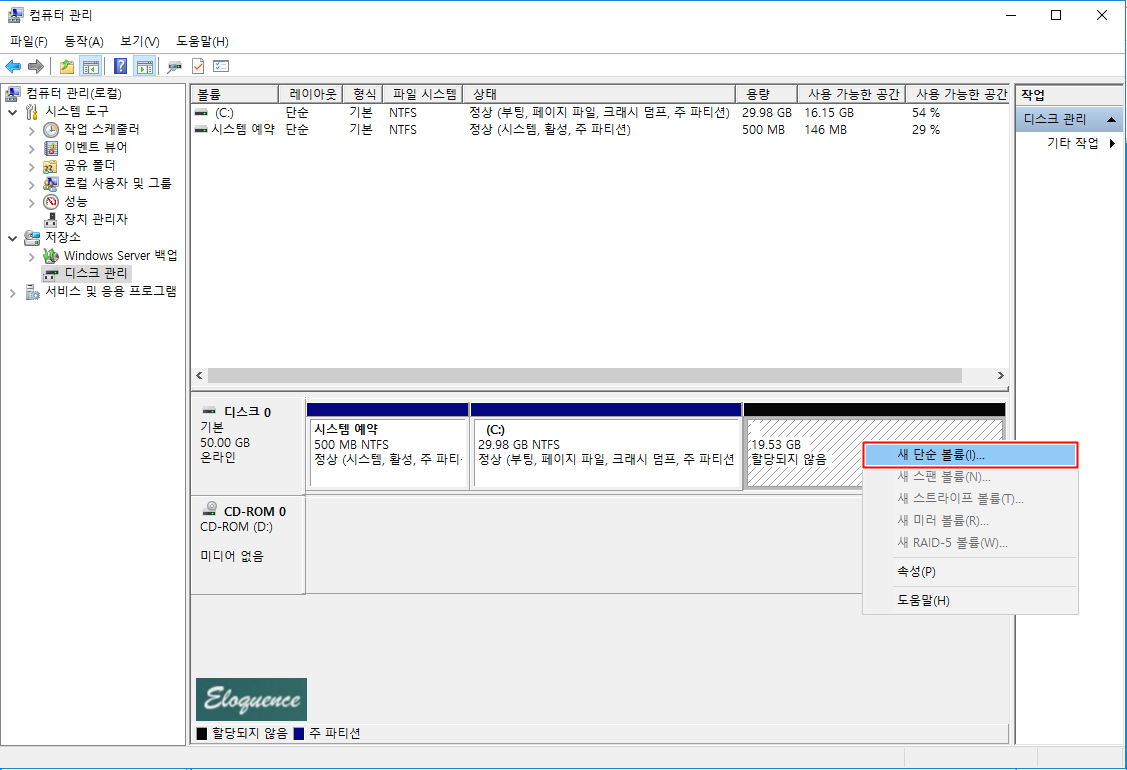Select the 디스크 관리 icon in the tree
Viewport: 1127px width, 770px height.
click(51, 274)
